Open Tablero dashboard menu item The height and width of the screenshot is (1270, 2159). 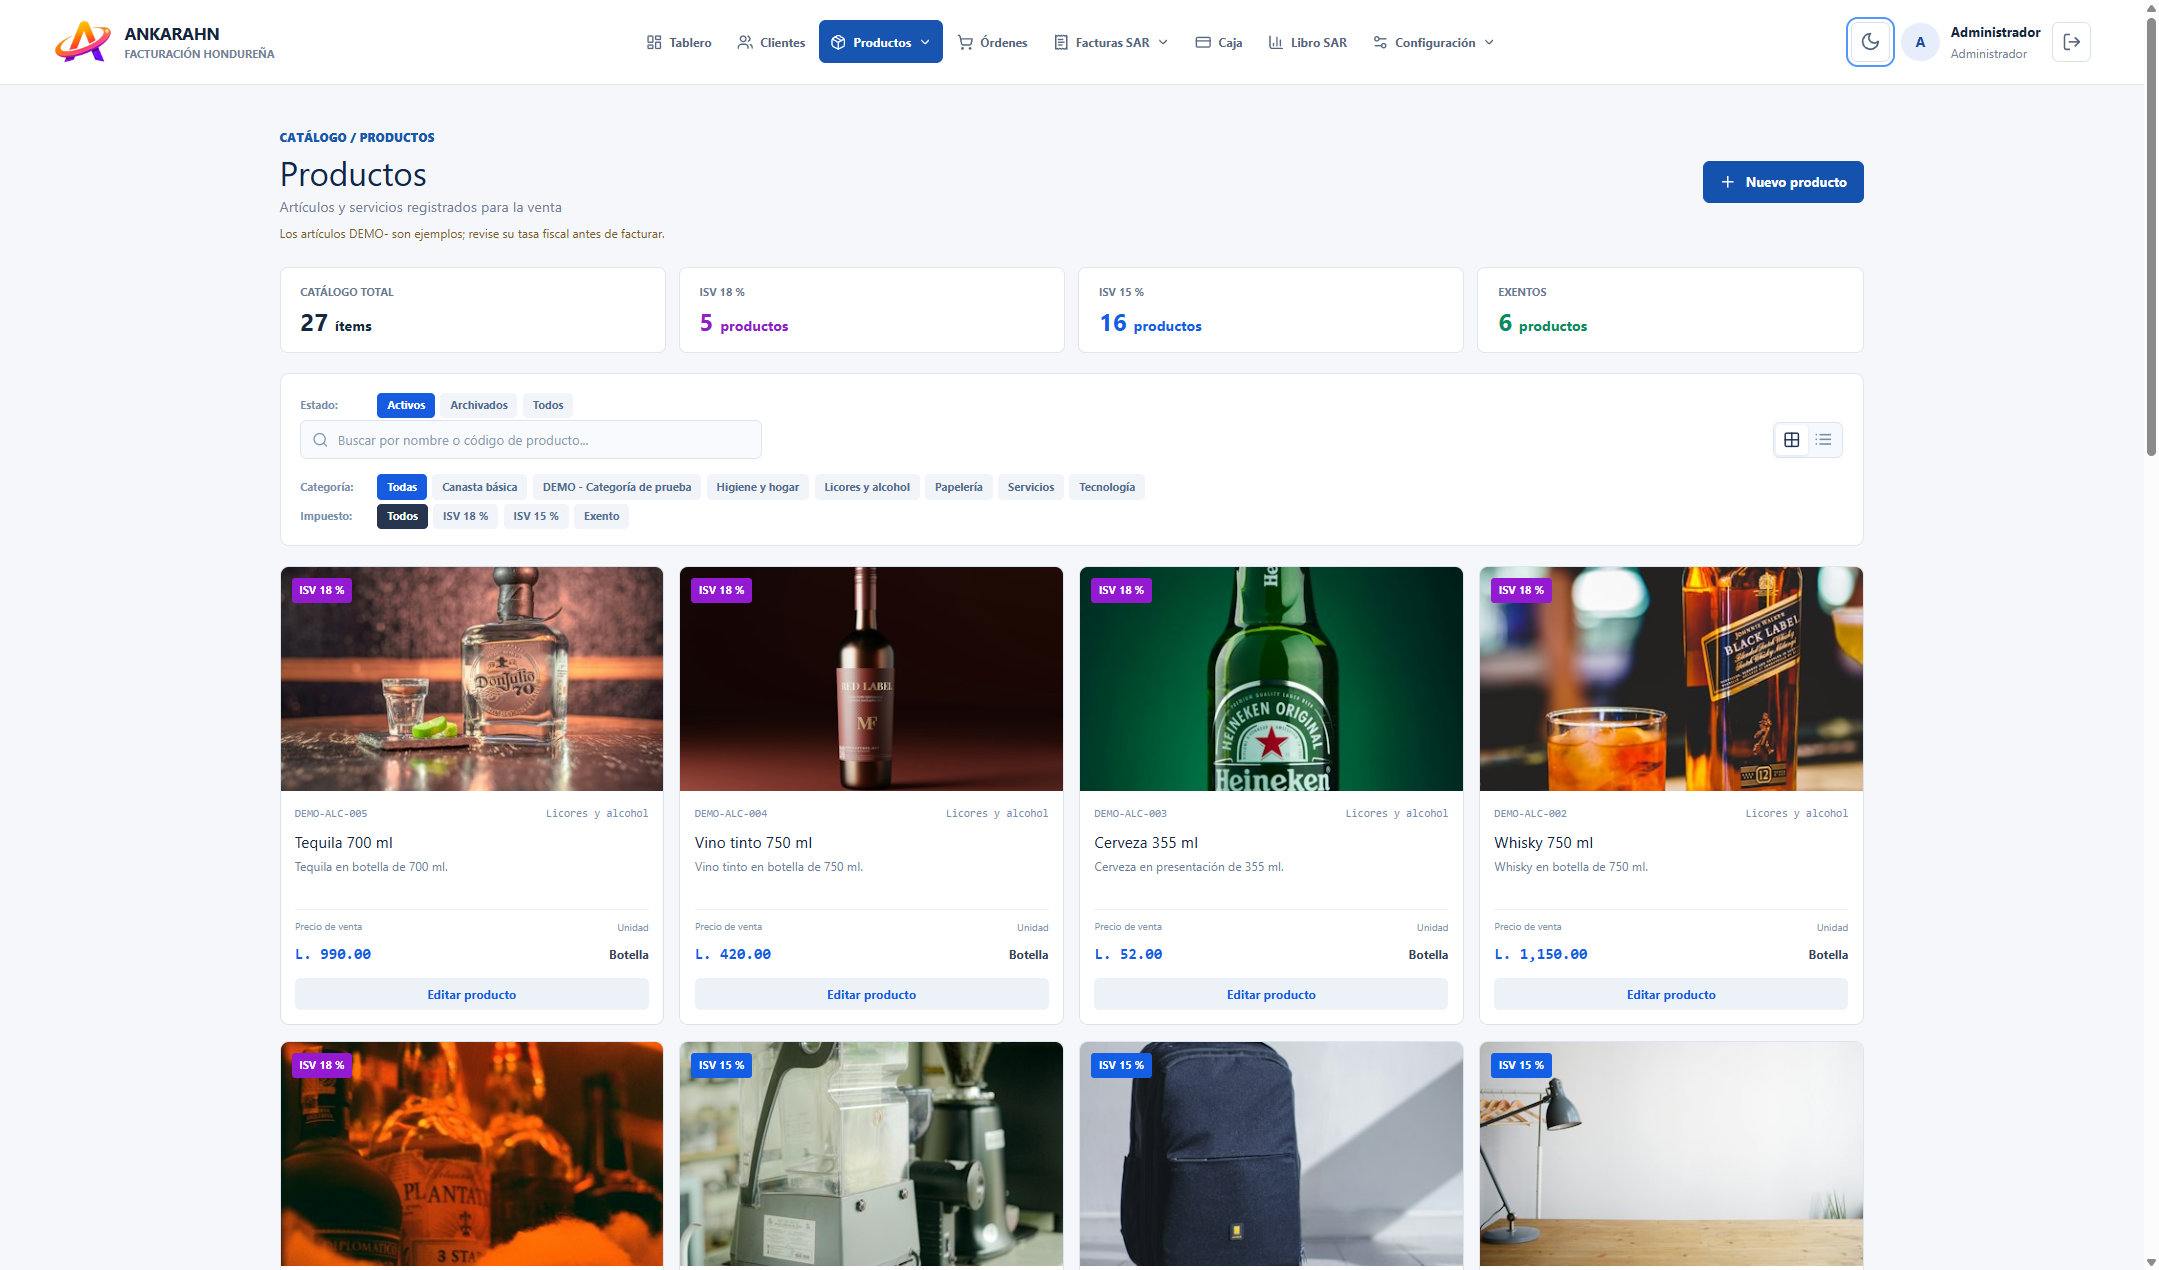pyautogui.click(x=679, y=42)
